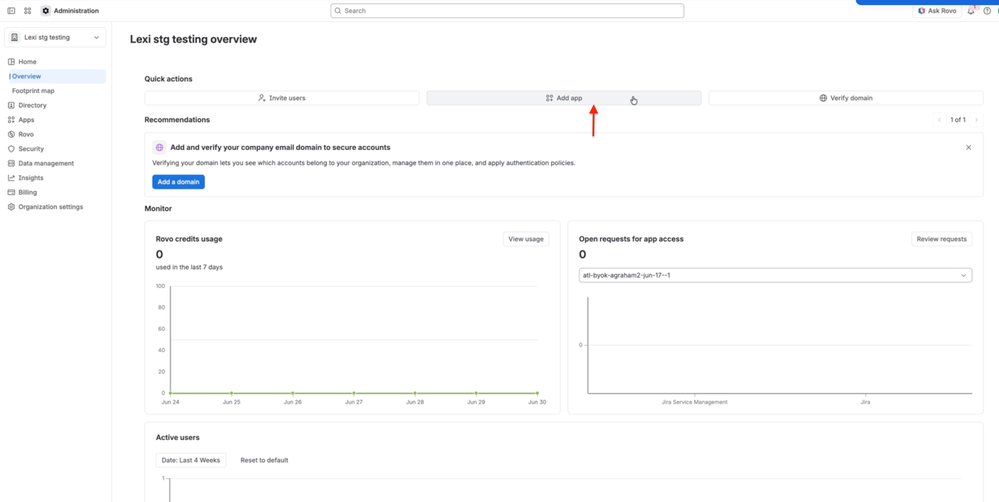The width and height of the screenshot is (999, 502).
Task: Open the atl-byok-agraham2-jun-17--1 site dropdown
Action: point(775,275)
